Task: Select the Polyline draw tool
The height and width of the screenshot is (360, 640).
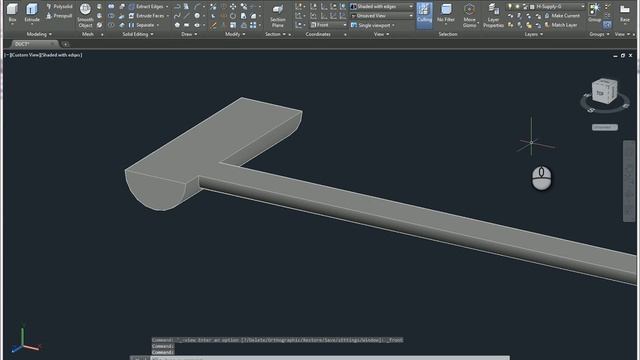Action: coord(177,7)
